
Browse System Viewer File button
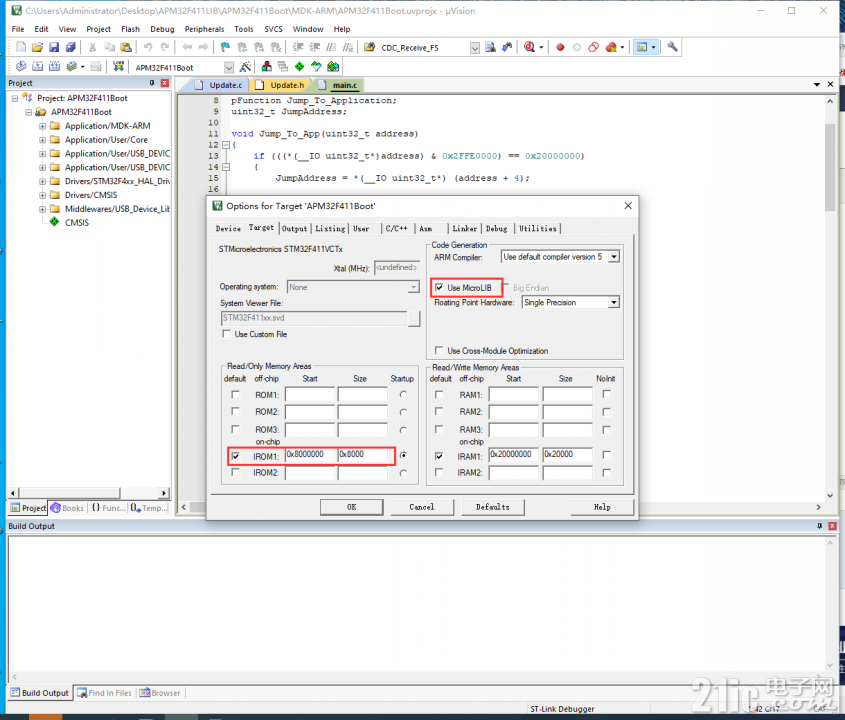[x=414, y=319]
